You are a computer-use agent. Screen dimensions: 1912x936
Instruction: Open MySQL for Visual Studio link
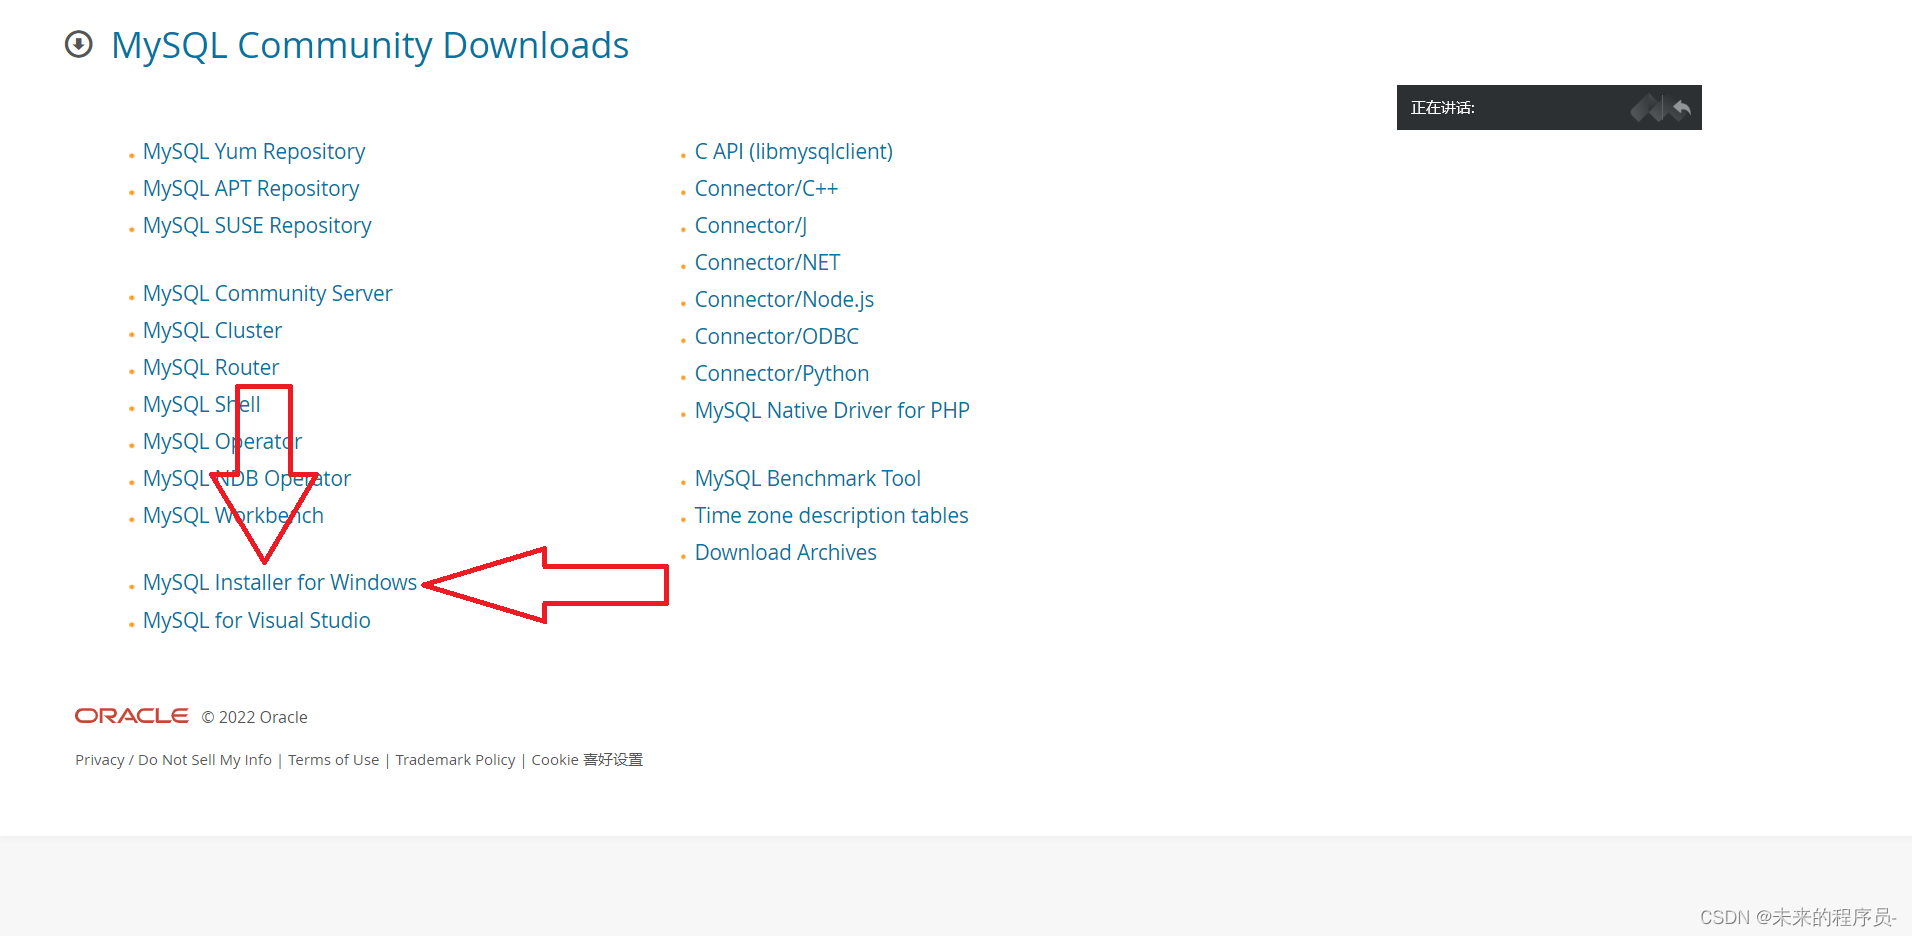[x=257, y=620]
